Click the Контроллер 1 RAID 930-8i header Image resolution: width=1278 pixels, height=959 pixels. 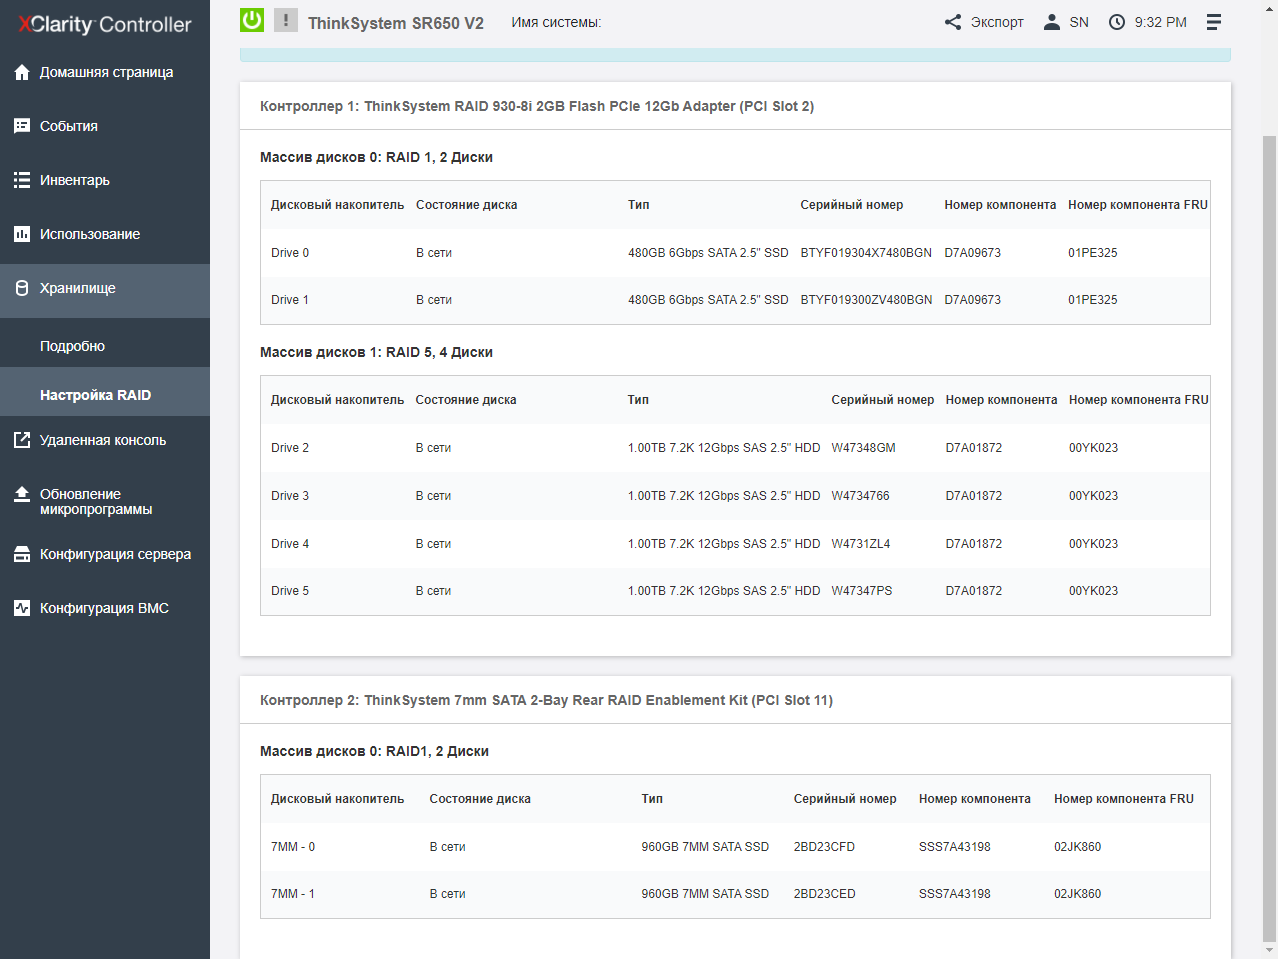537,106
